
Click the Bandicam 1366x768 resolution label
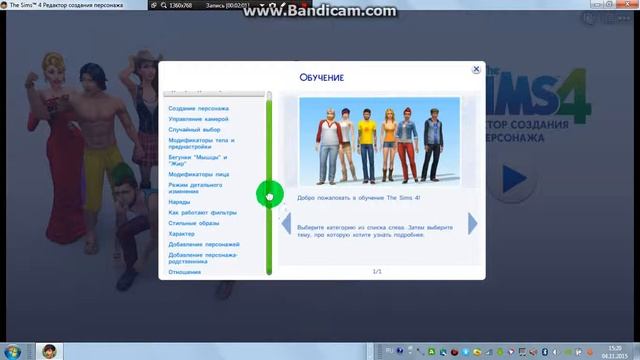181,5
